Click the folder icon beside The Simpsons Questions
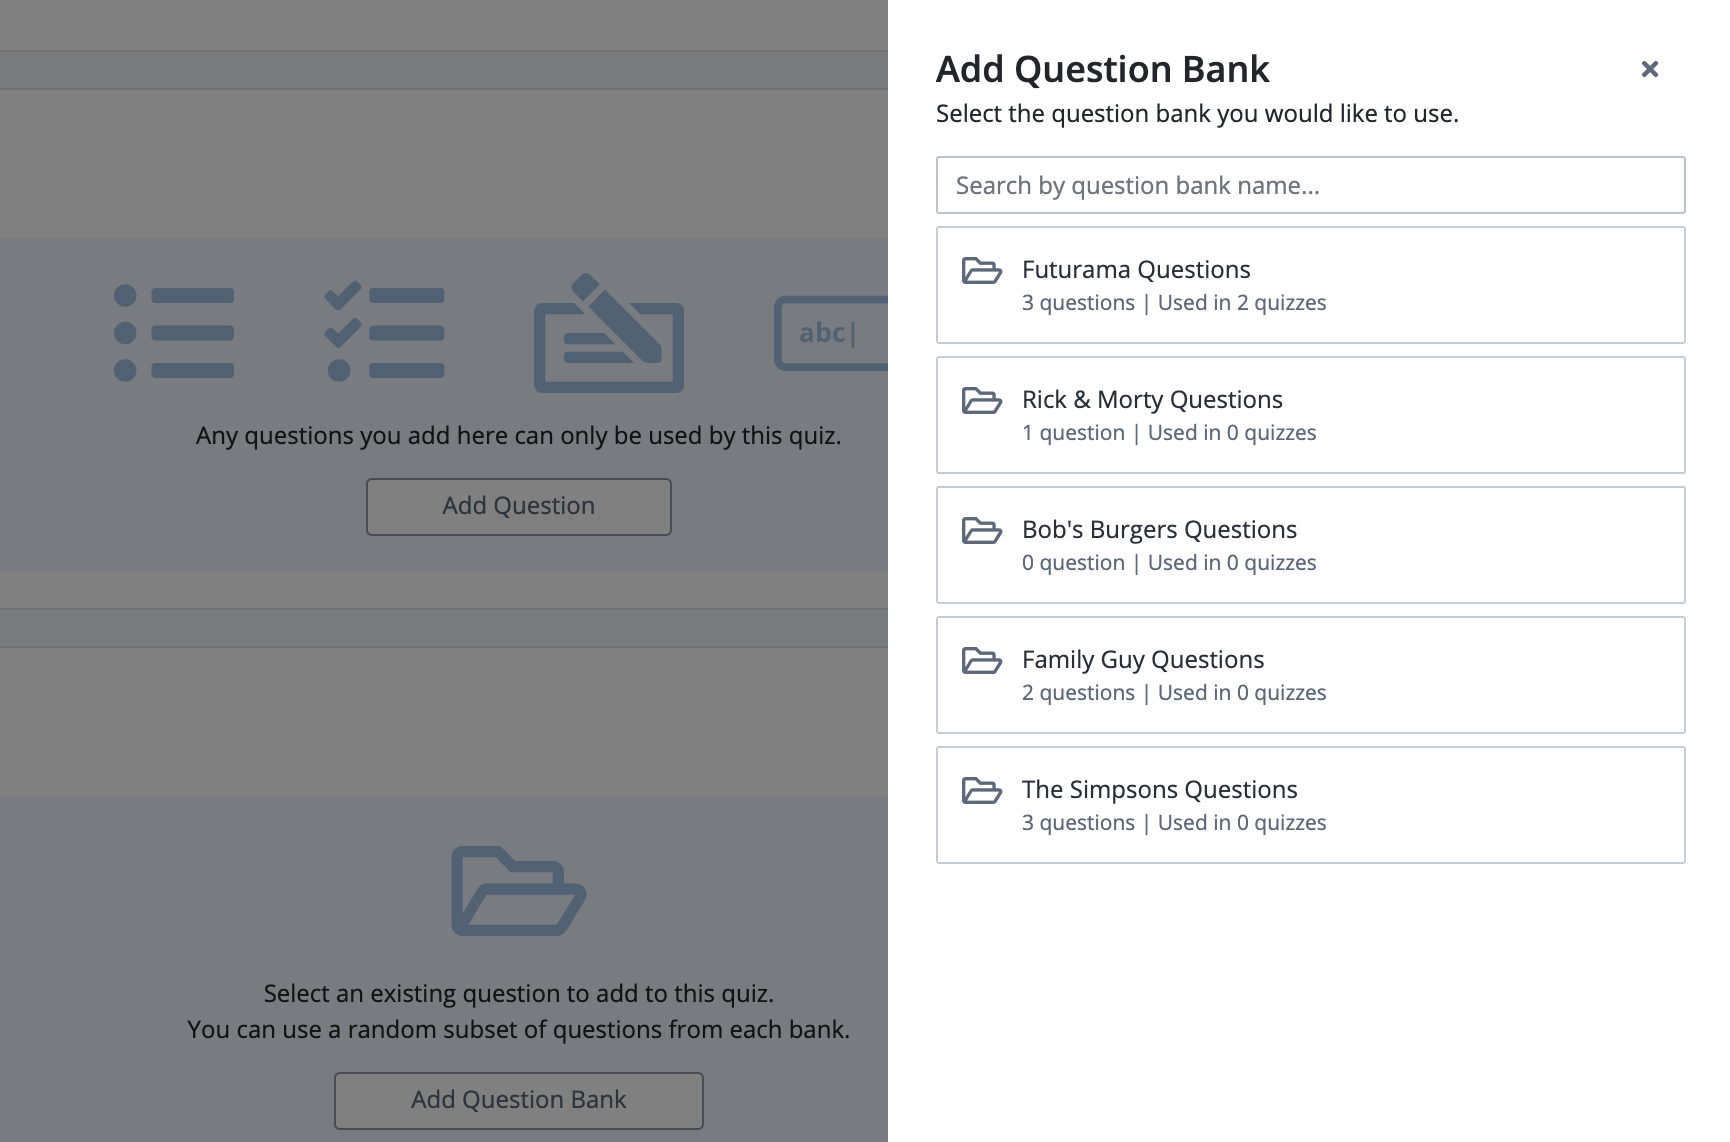 [981, 791]
